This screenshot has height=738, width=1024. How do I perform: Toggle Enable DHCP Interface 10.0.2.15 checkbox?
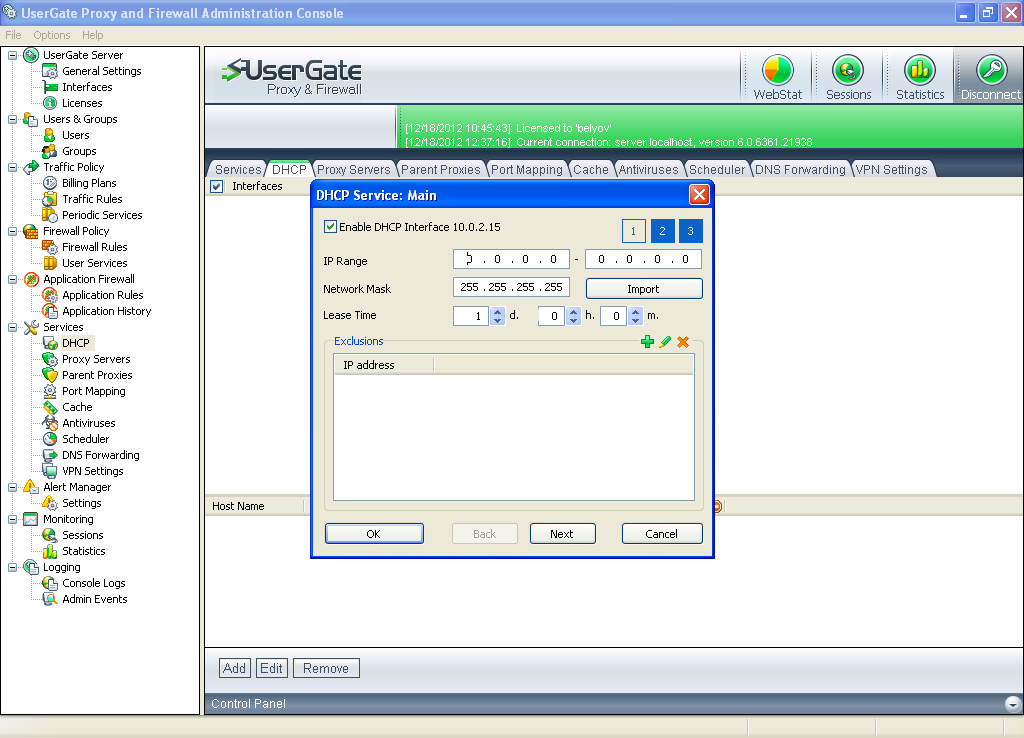pos(330,227)
